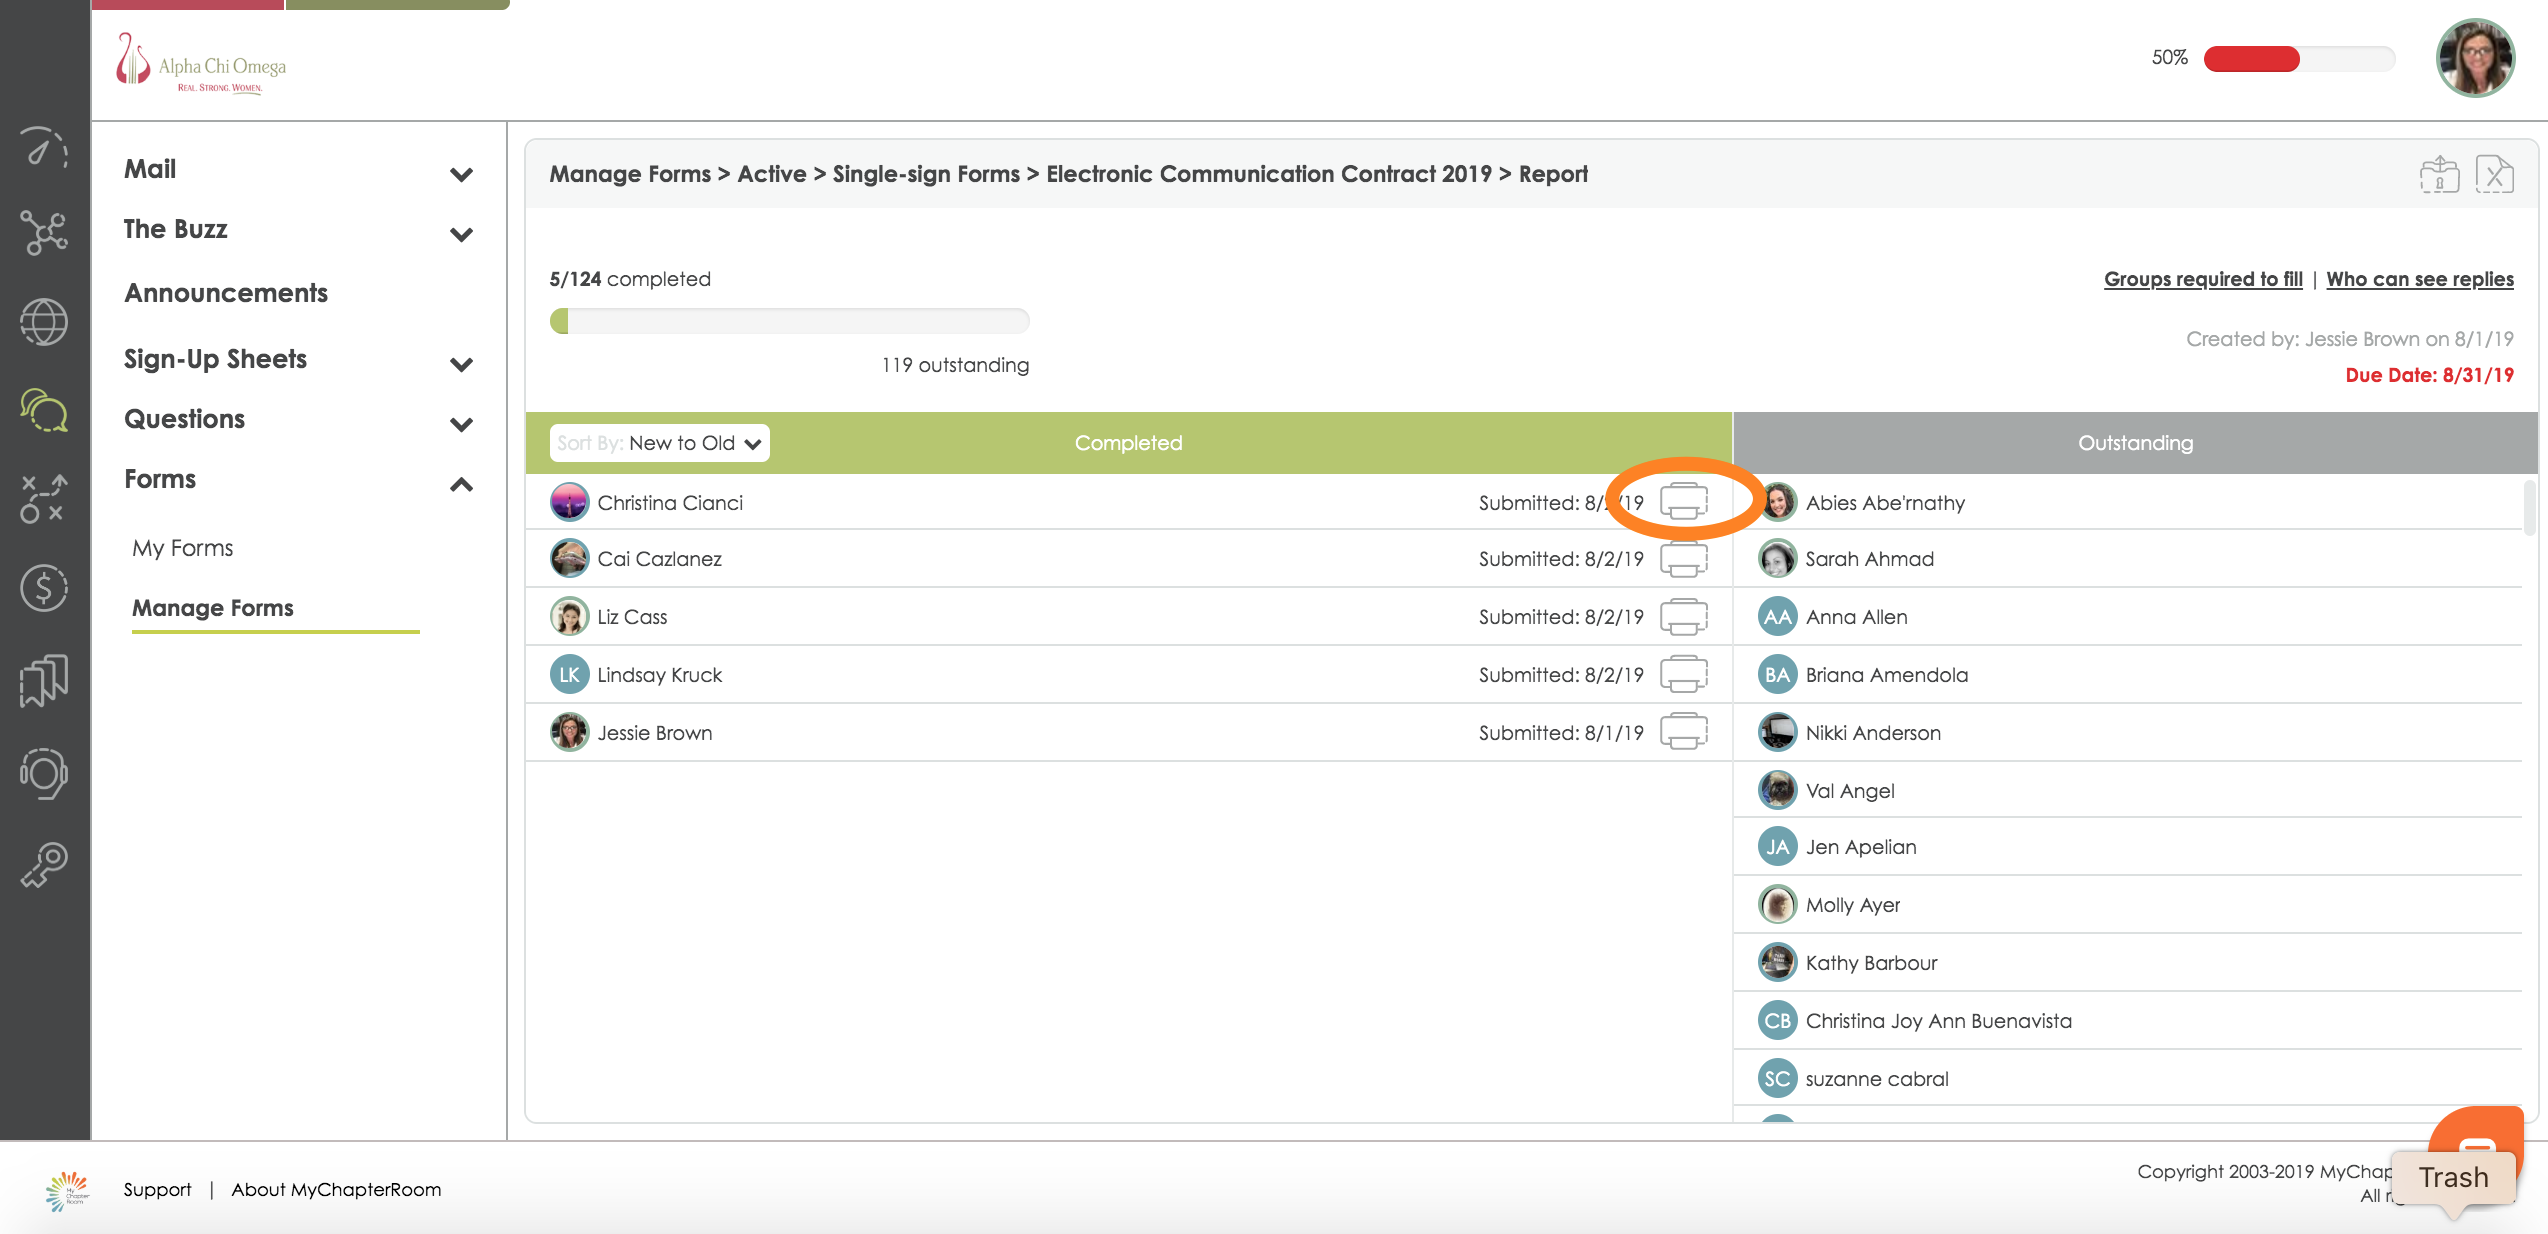2548x1234 pixels.
Task: Click the key icon in sidebar
Action: [x=44, y=864]
